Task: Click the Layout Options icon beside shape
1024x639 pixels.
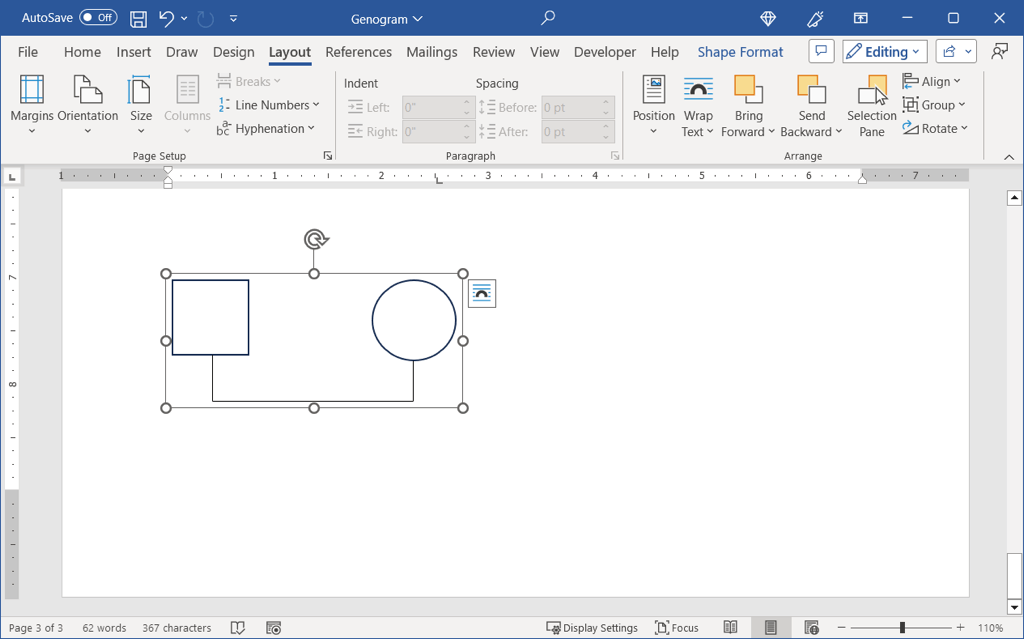Action: 482,294
